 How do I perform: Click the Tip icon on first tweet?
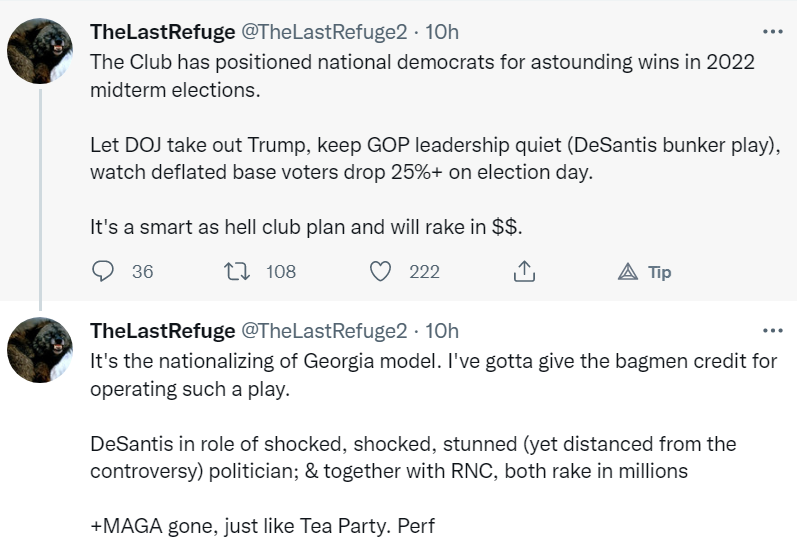[628, 271]
